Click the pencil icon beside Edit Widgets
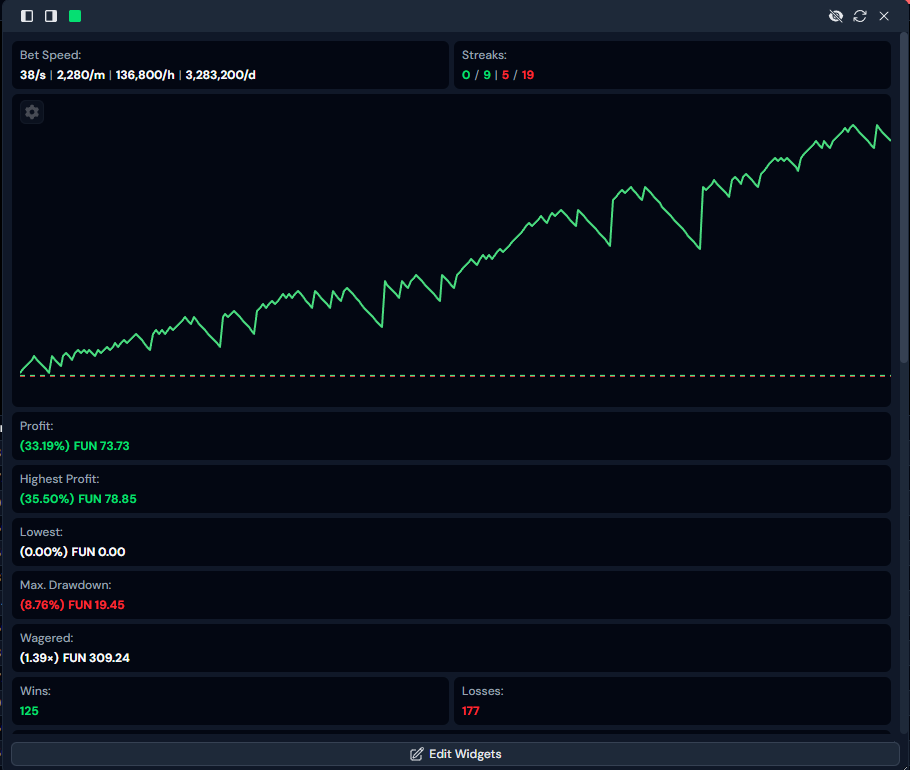 pyautogui.click(x=417, y=754)
